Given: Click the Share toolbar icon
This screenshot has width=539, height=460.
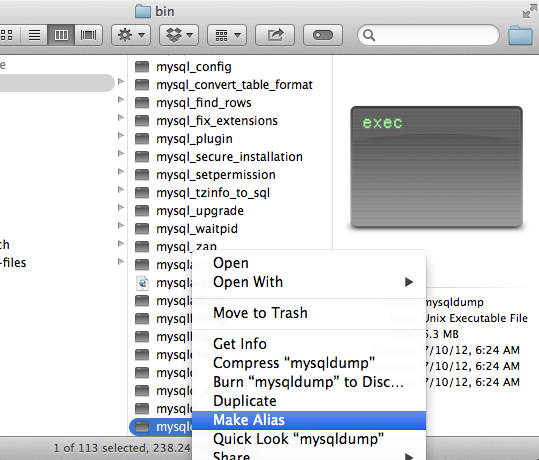Looking at the screenshot, I should [x=275, y=35].
